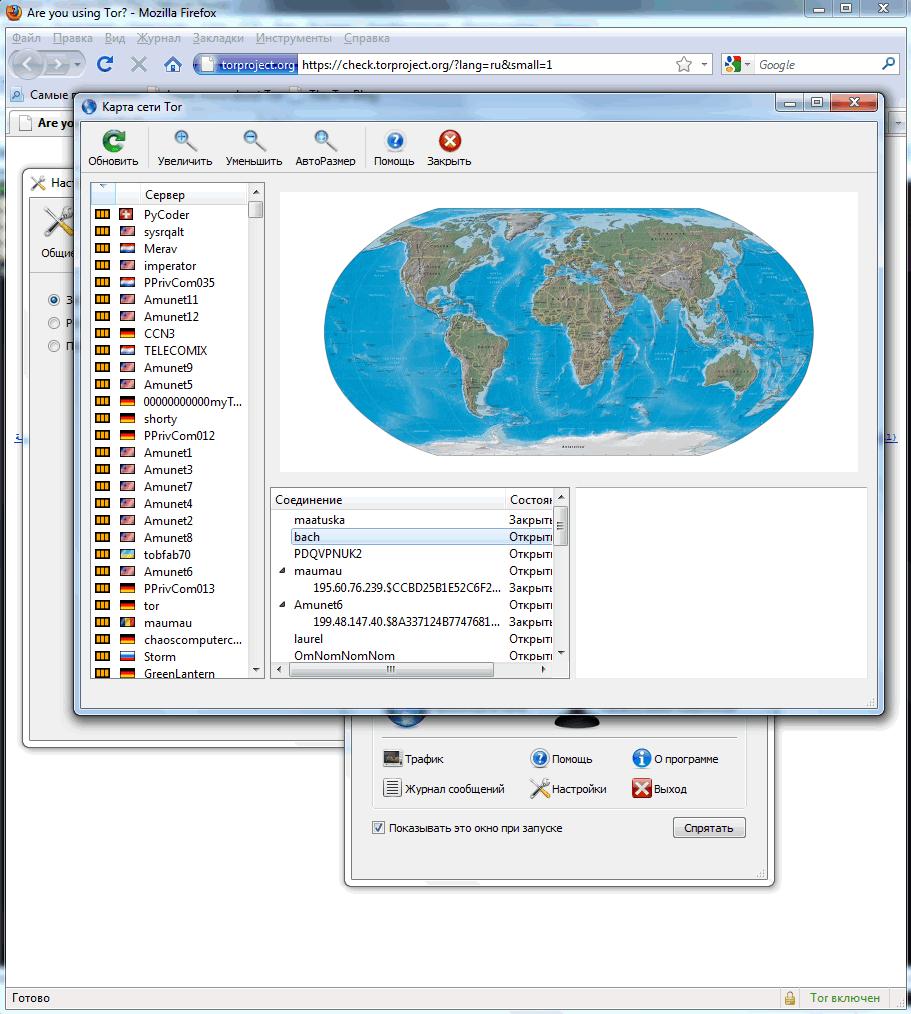Open the back/forward history dropdown

coord(77,64)
